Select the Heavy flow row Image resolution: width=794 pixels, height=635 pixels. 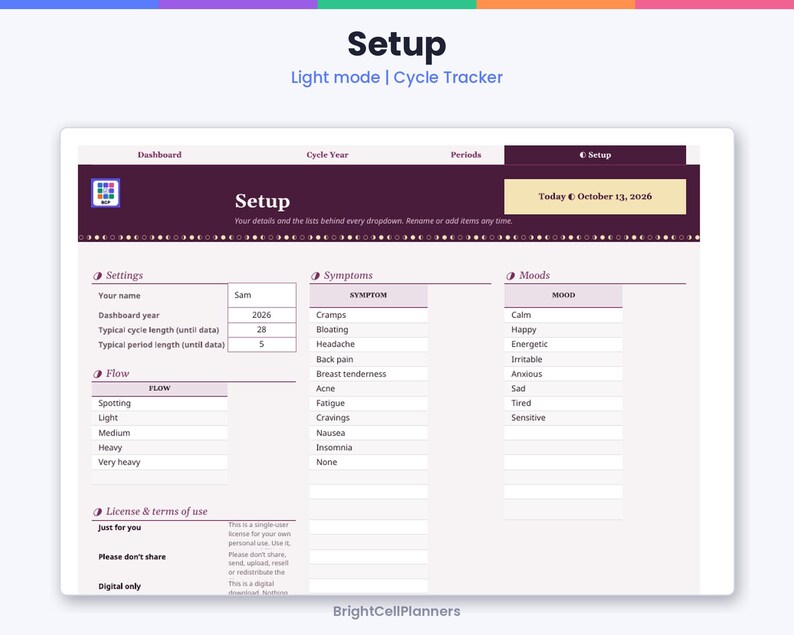(160, 448)
